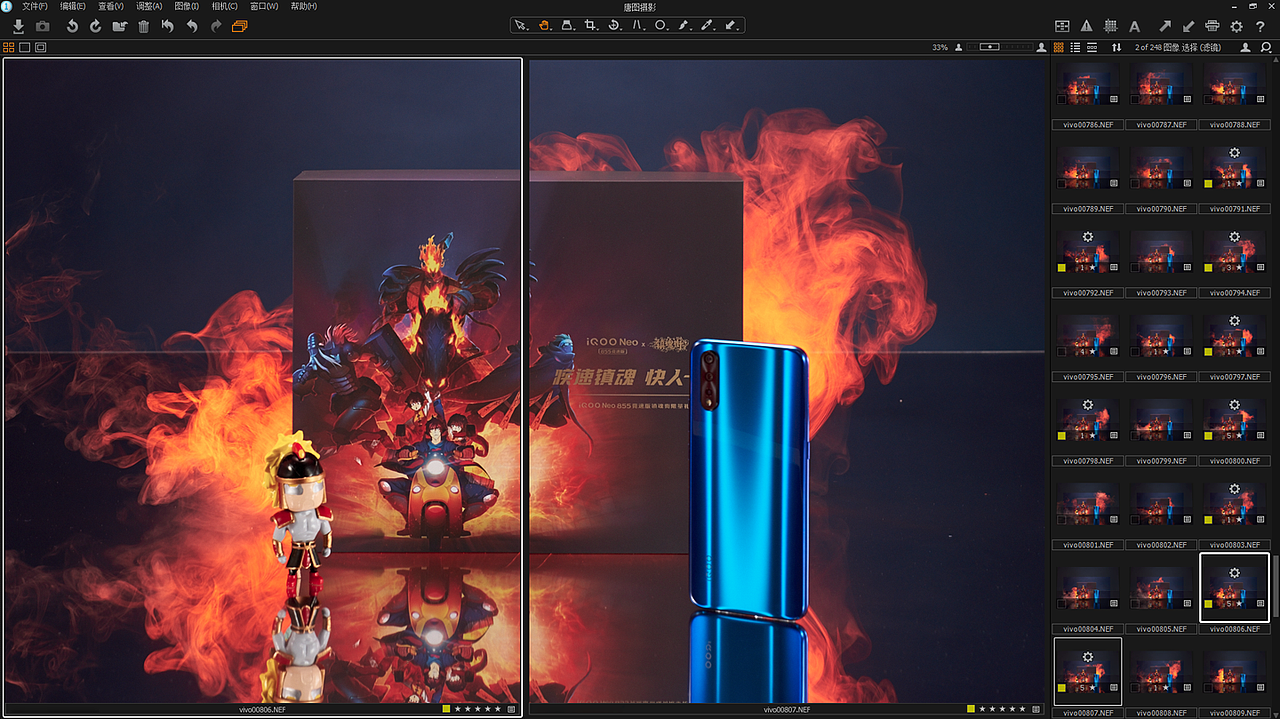1280x719 pixels.
Task: Click the Reset adjustments double-arrow icon
Action: (x=168, y=26)
